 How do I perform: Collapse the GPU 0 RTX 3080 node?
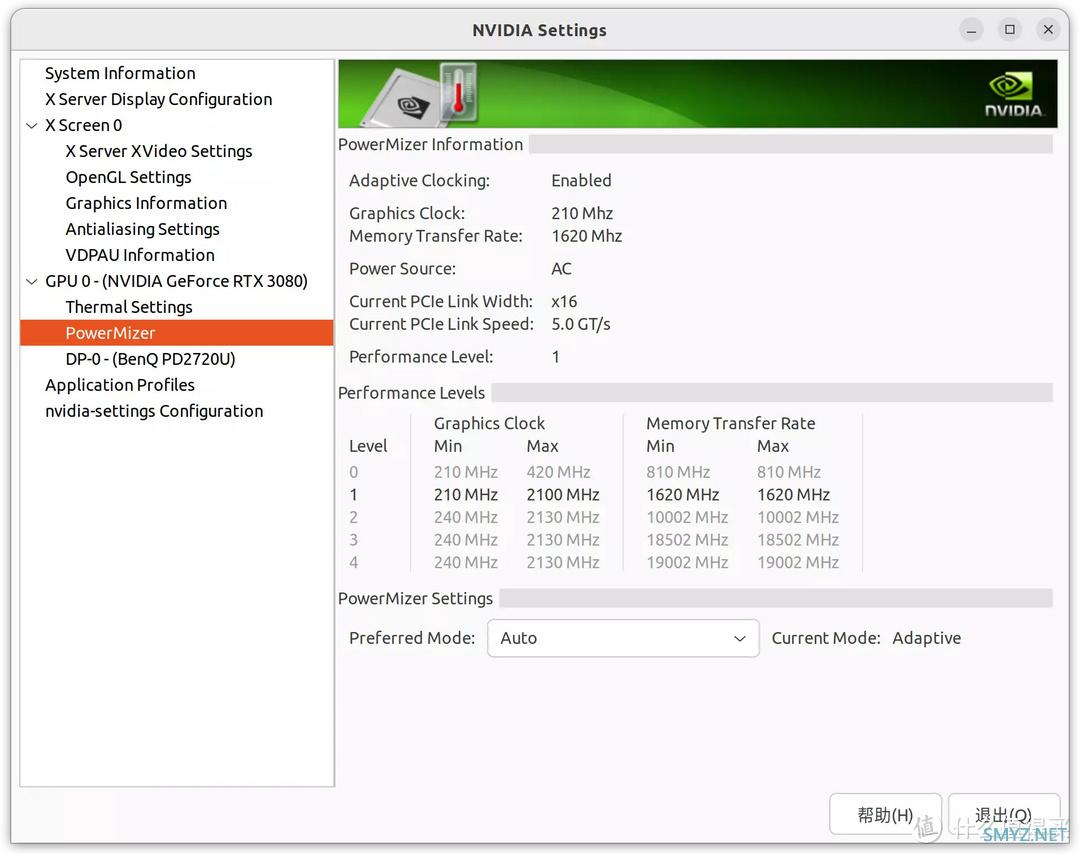click(32, 281)
